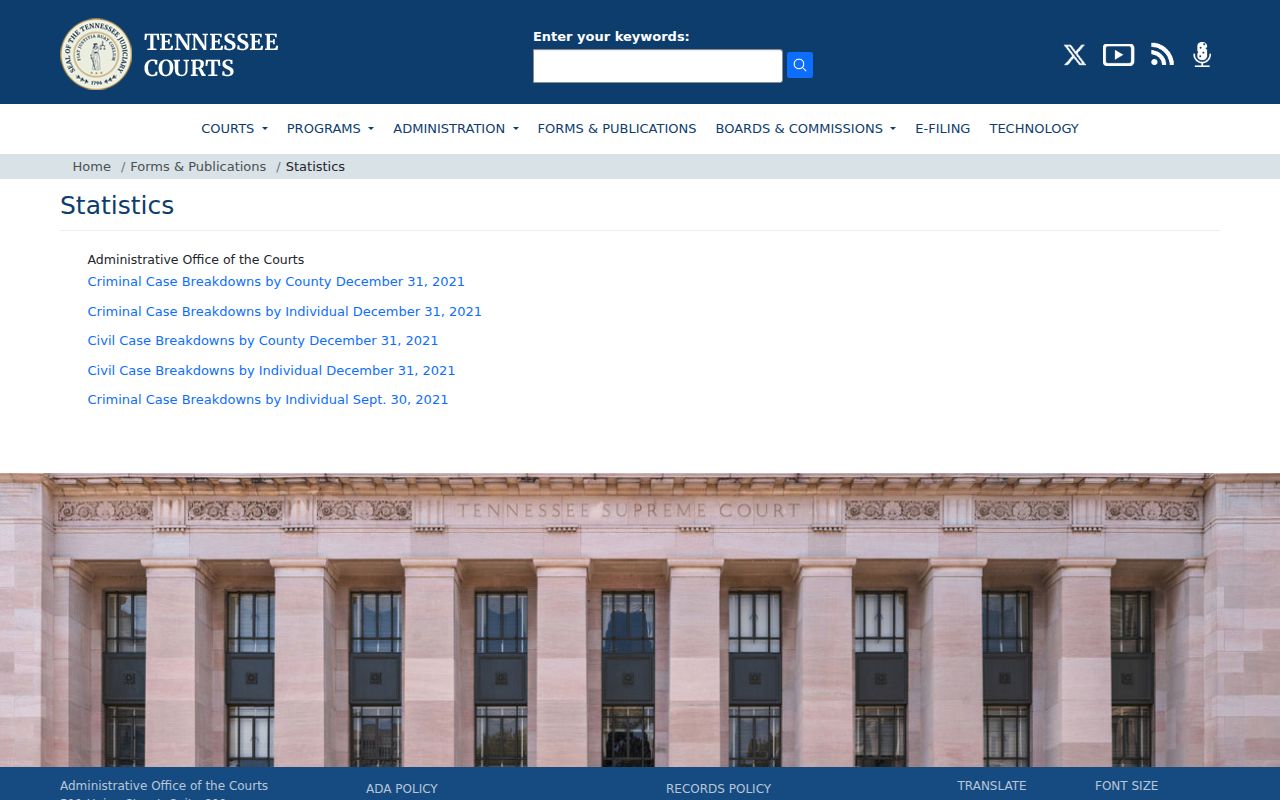Go to Home in the breadcrumb
The image size is (1280, 800).
click(91, 166)
